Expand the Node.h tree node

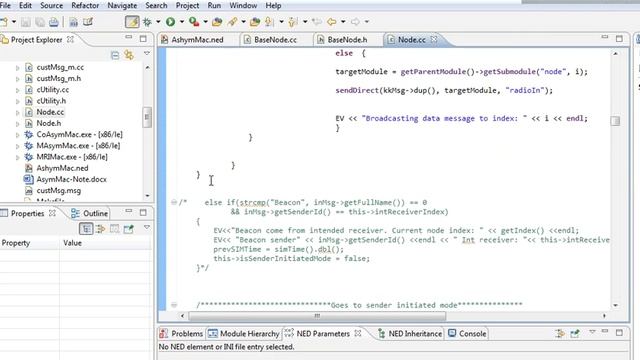18,124
